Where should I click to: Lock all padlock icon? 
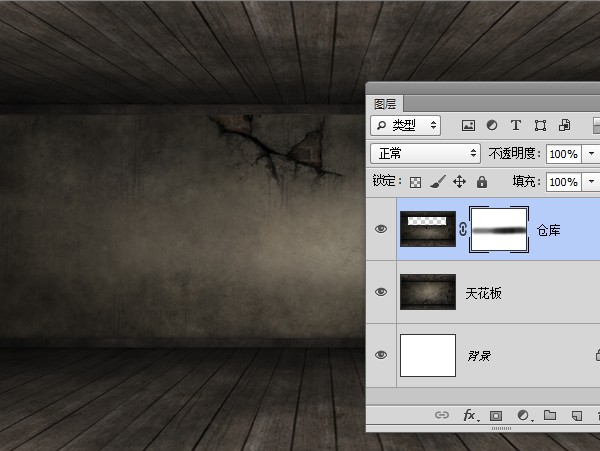[482, 182]
